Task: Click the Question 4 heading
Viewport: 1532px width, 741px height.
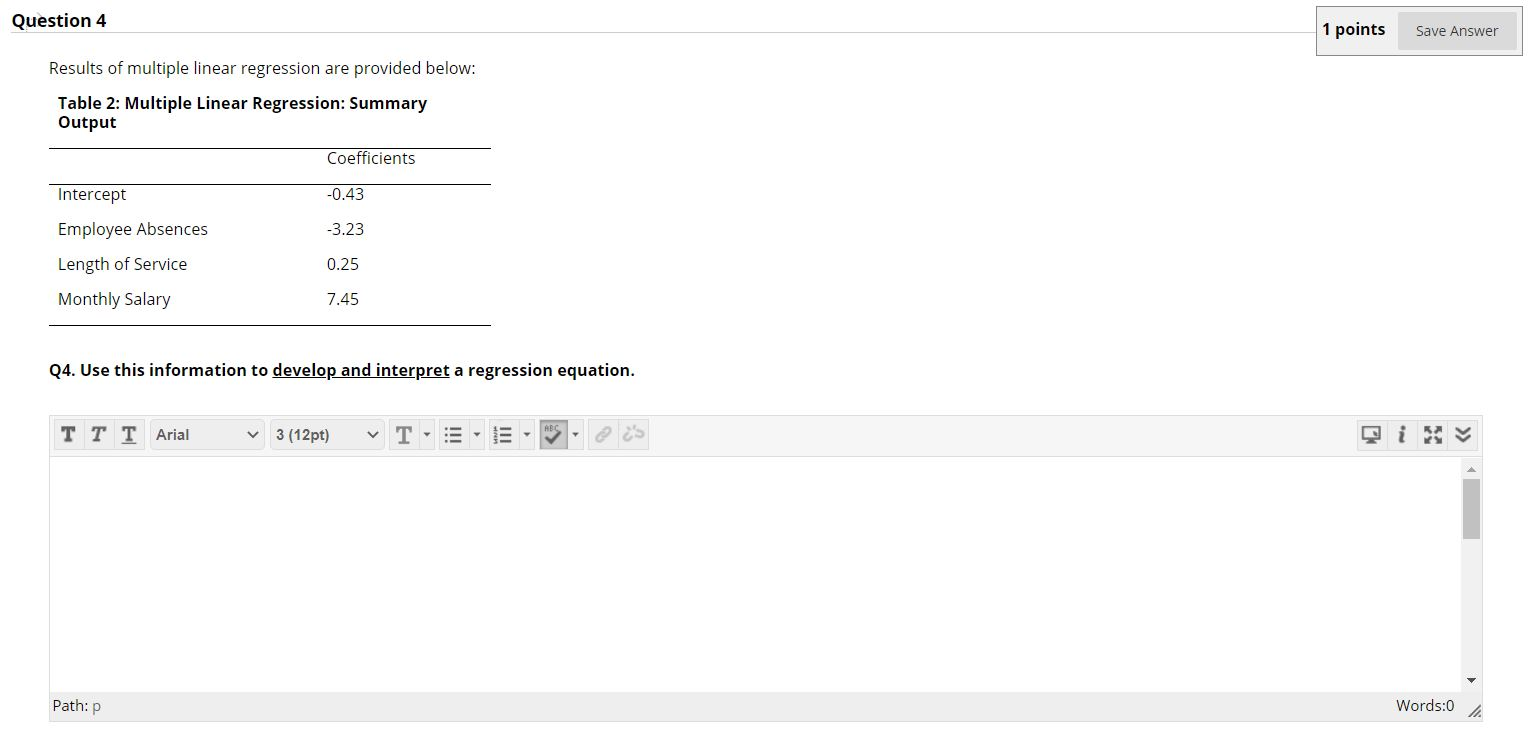Action: [x=59, y=19]
